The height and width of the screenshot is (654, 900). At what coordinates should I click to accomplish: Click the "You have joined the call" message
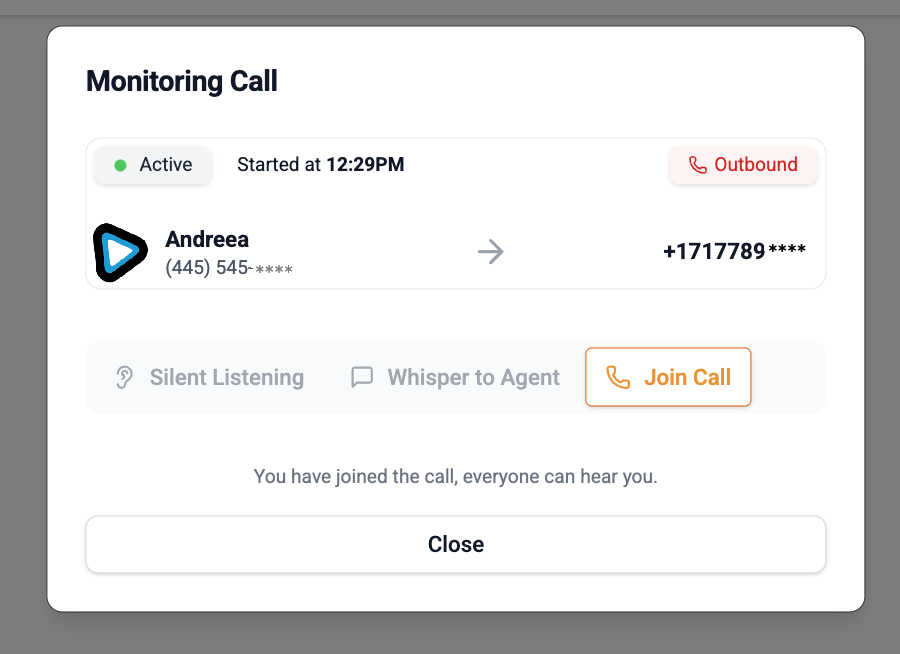point(455,476)
